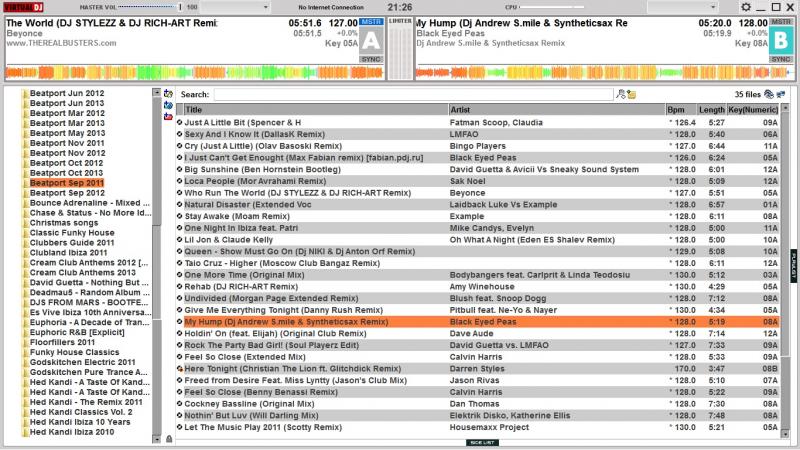The height and width of the screenshot is (450, 800).
Task: Select the Euphoric R&B [Explicit] folder
Action: point(77,333)
